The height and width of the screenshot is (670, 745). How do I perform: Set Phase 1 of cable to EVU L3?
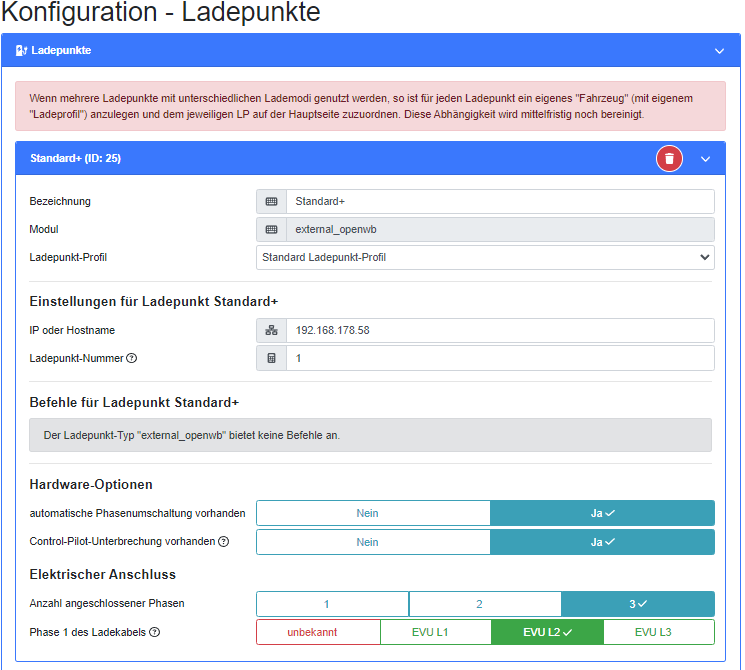point(659,632)
